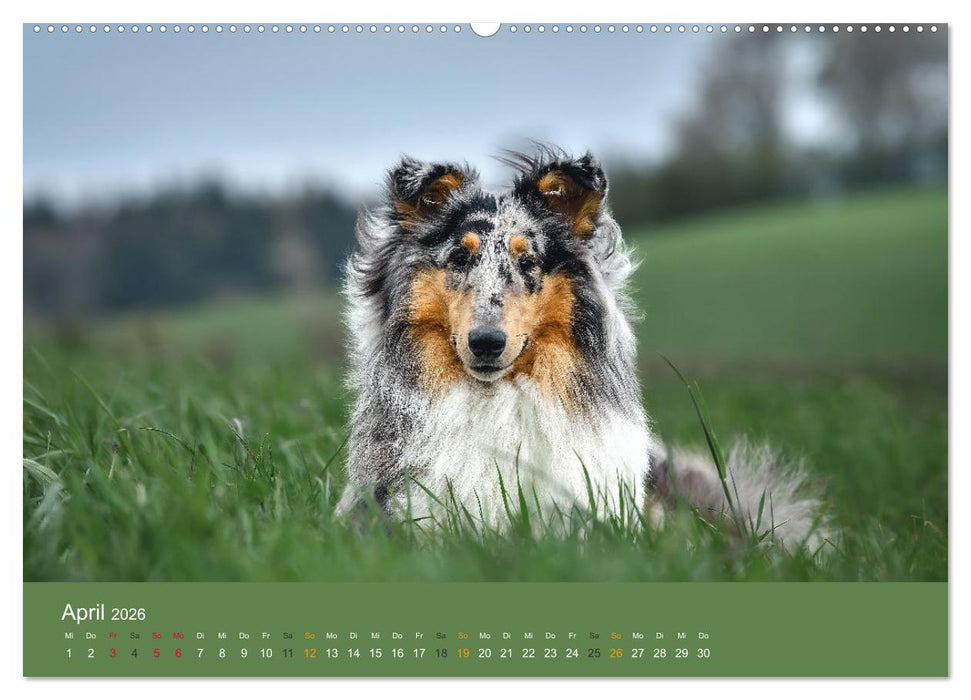Click midweek date 15

[x=374, y=652]
